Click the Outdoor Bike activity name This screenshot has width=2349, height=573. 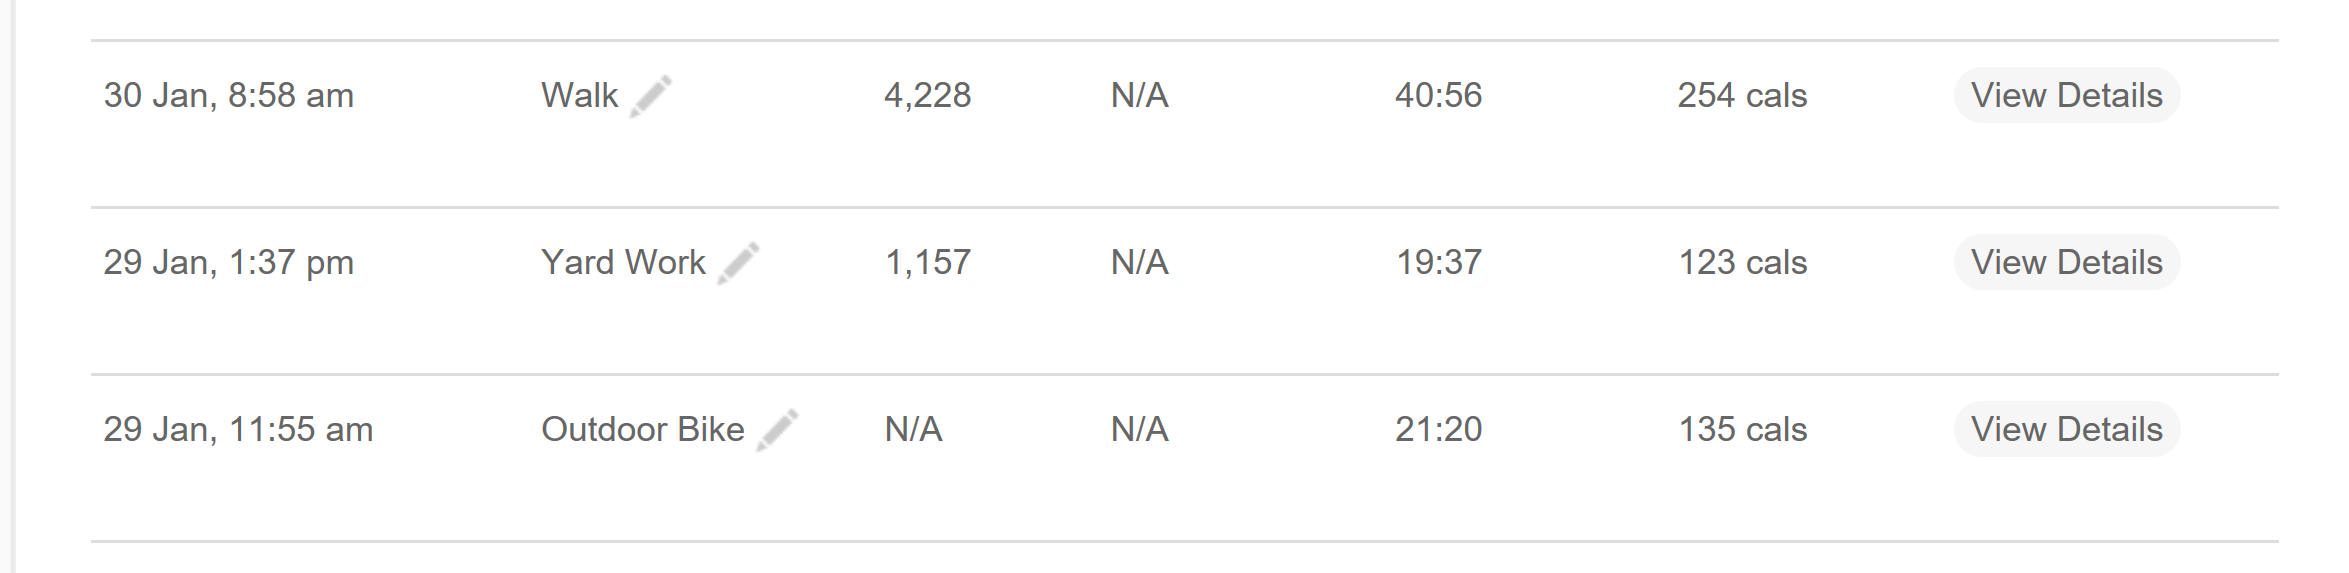(643, 429)
